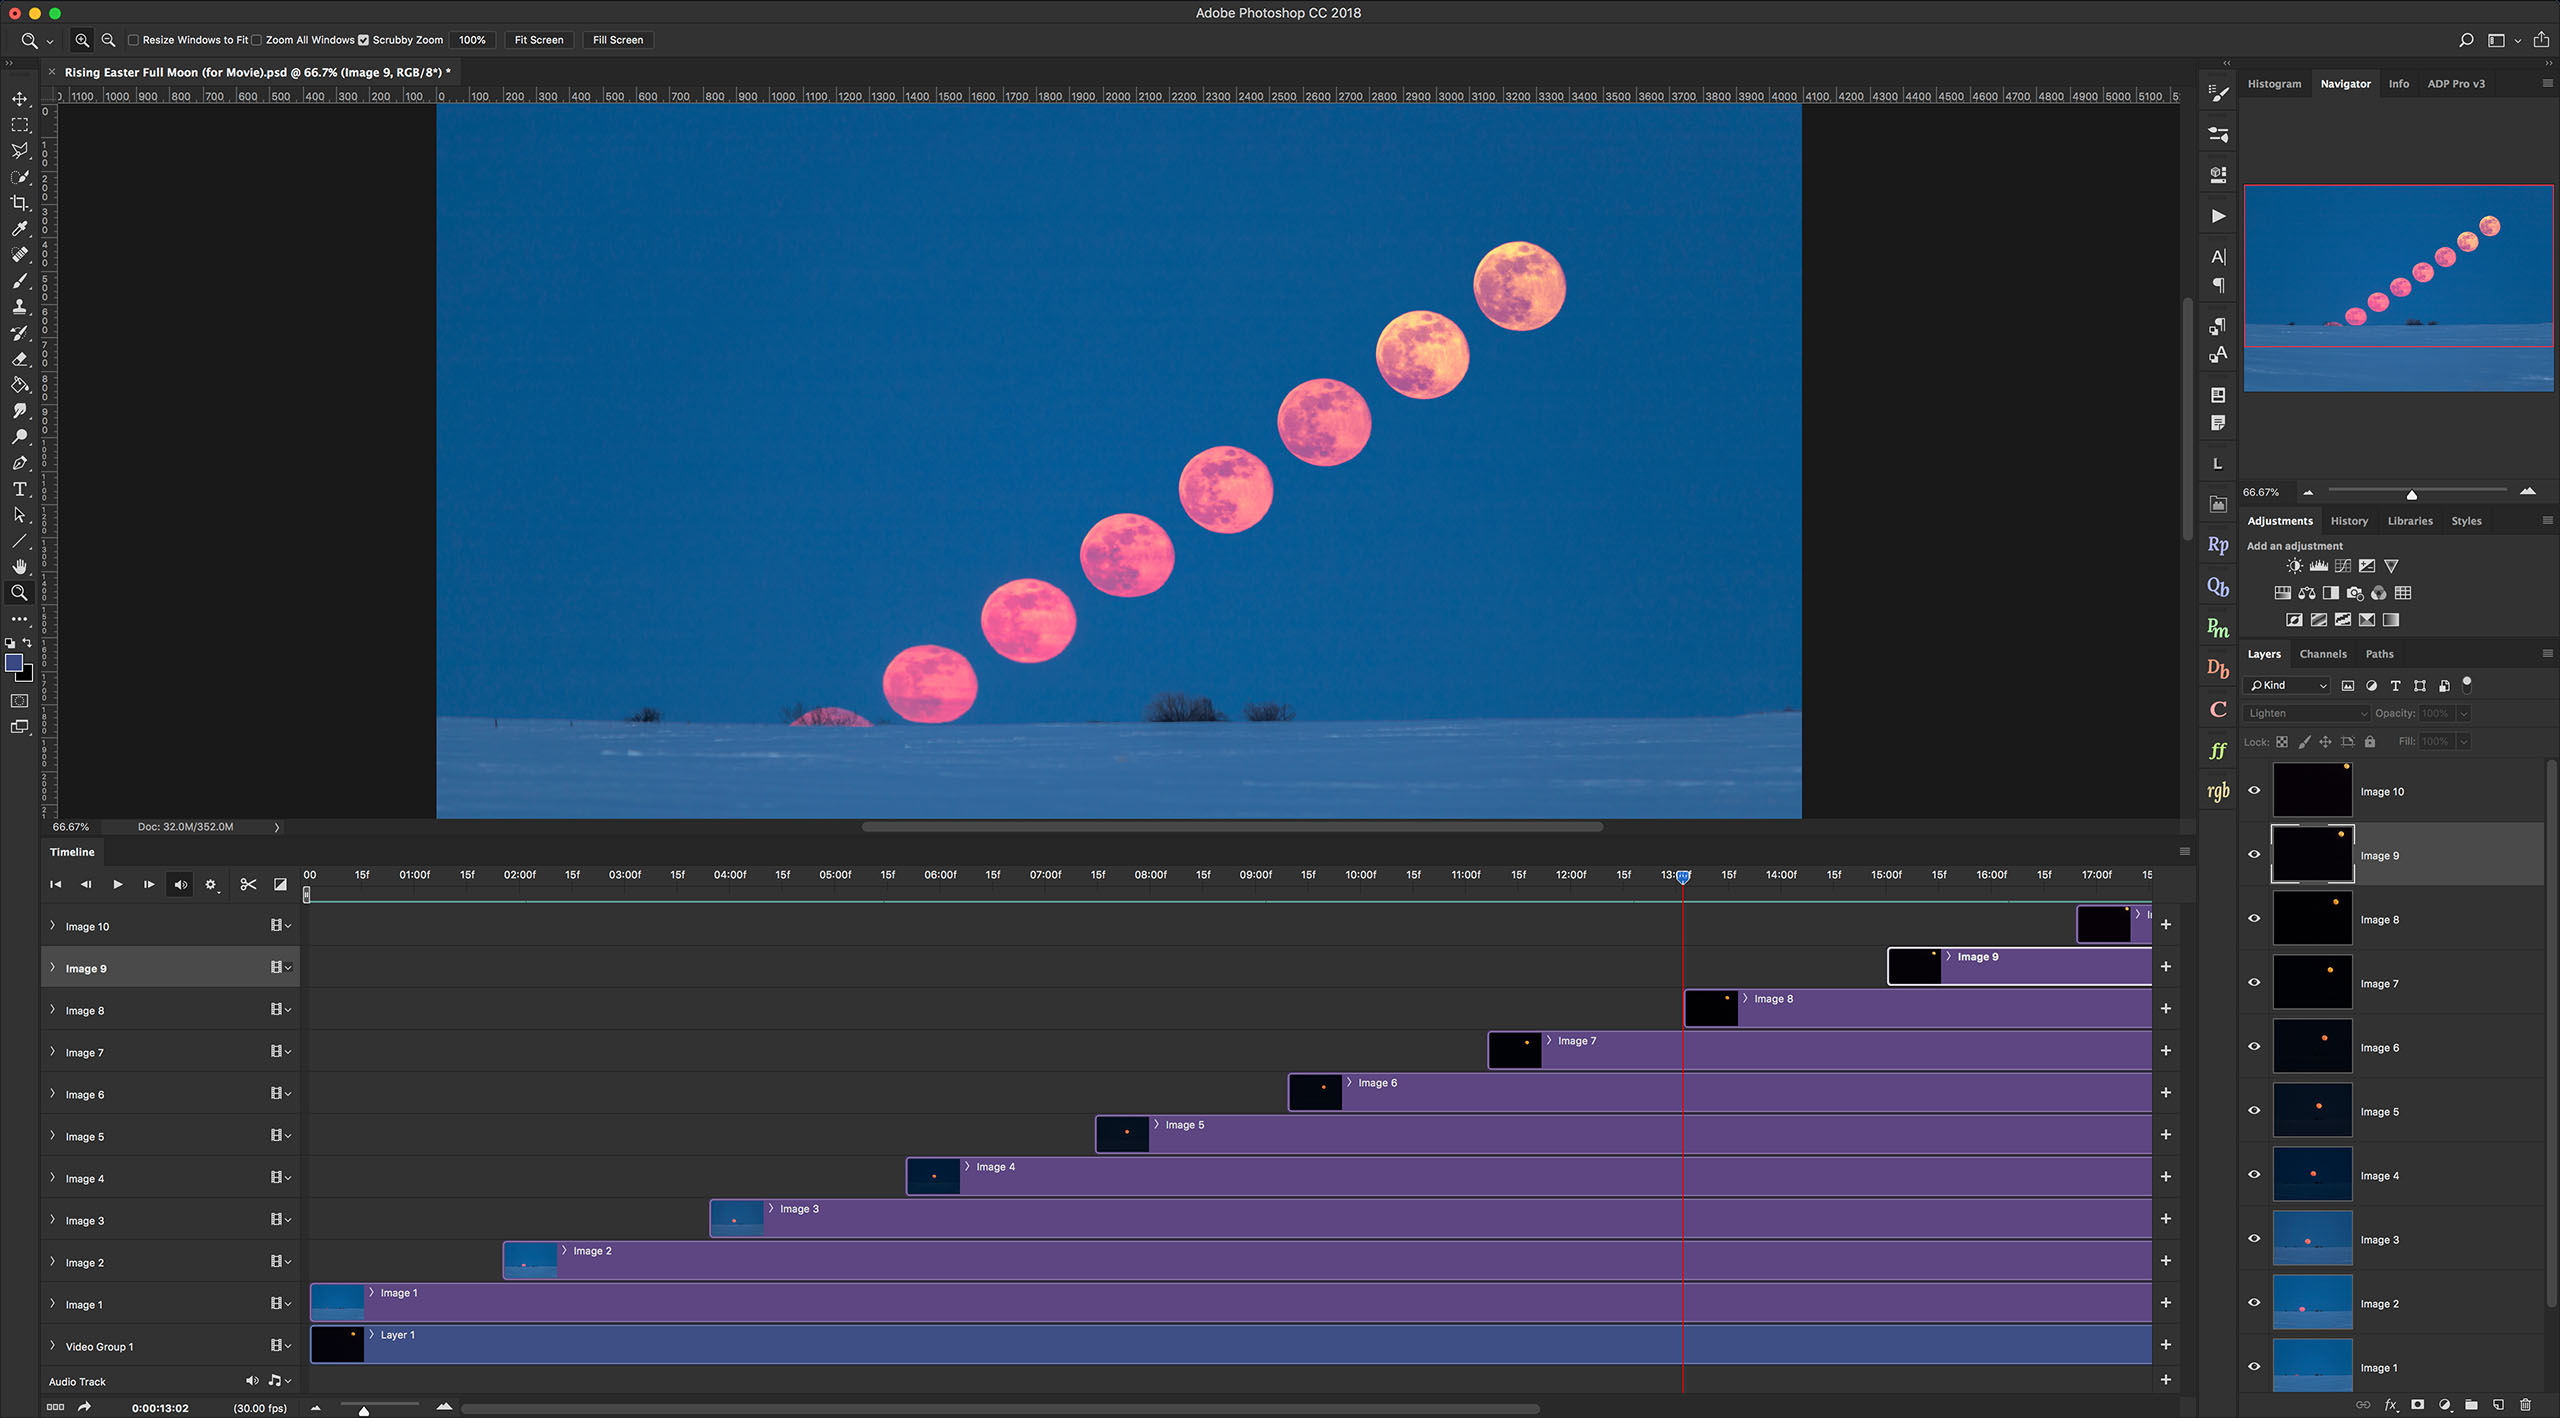Image resolution: width=2560 pixels, height=1418 pixels.
Task: Switch to the Histogram tab
Action: [x=2274, y=83]
